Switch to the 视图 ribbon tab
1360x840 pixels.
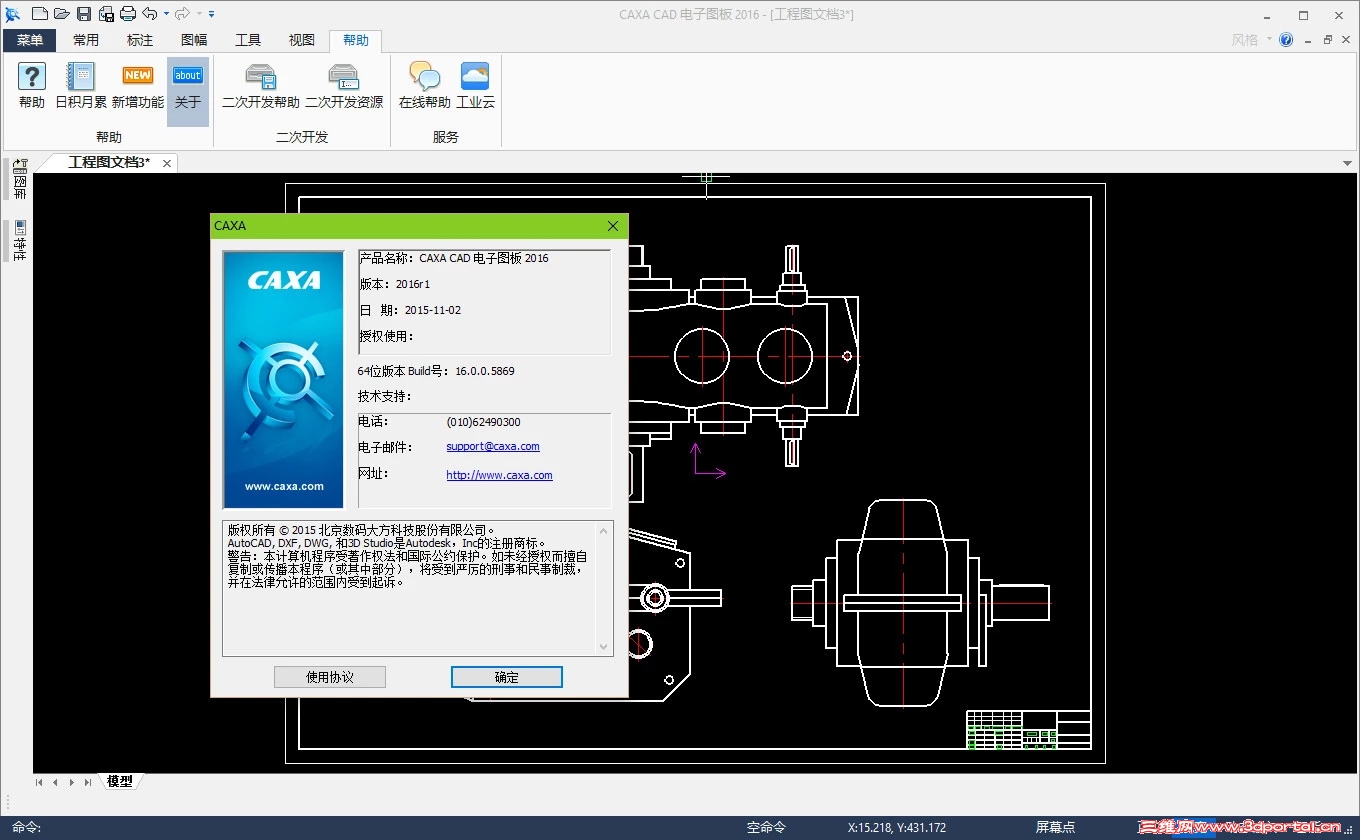pos(302,40)
